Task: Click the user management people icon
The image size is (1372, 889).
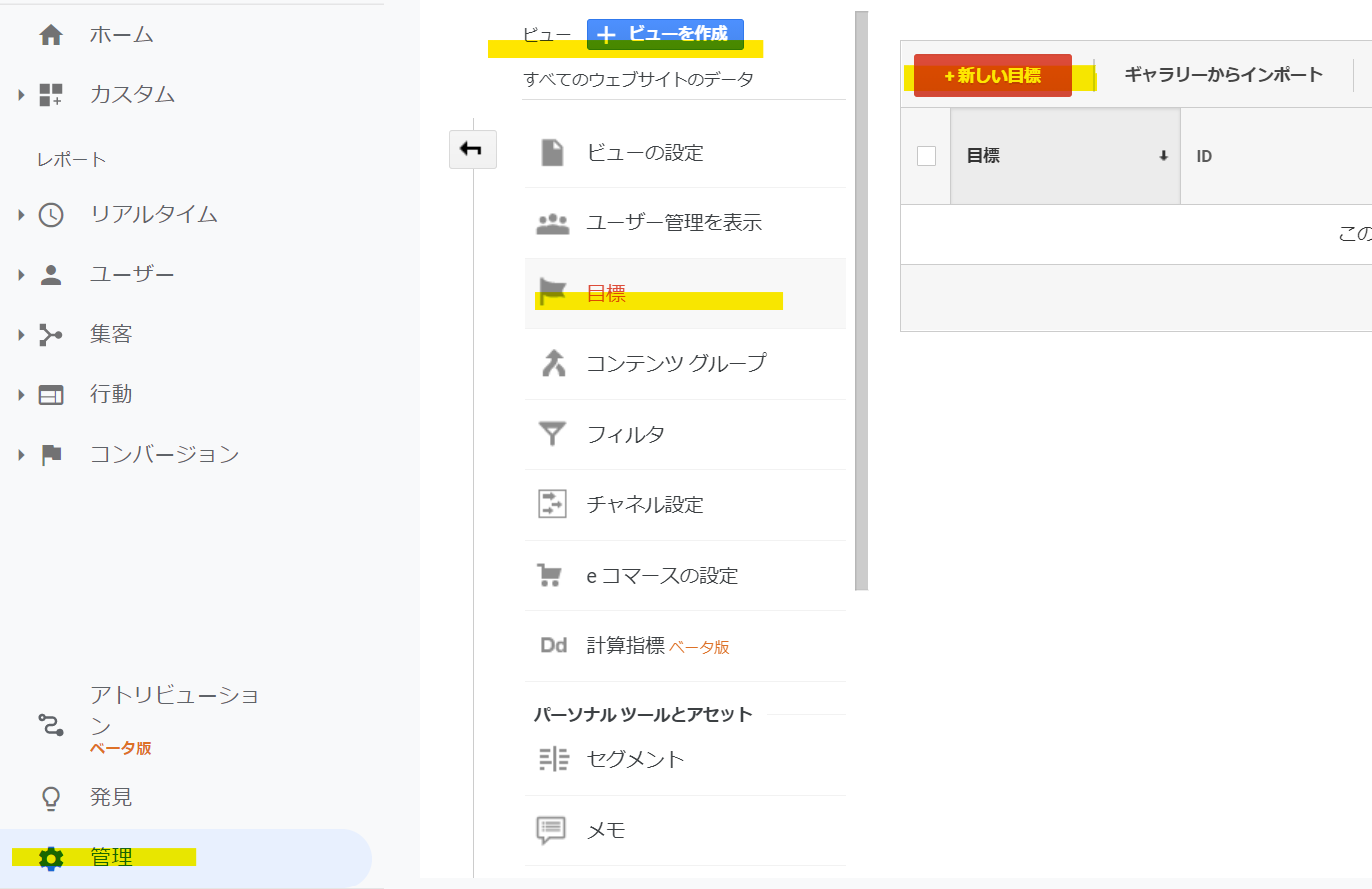Action: [552, 223]
